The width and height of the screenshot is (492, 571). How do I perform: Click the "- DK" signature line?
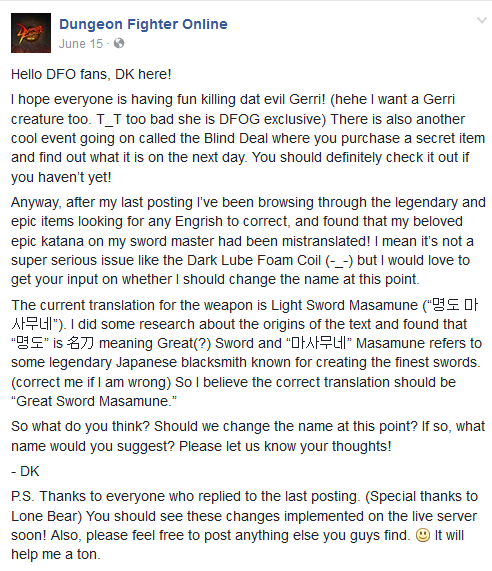[25, 471]
